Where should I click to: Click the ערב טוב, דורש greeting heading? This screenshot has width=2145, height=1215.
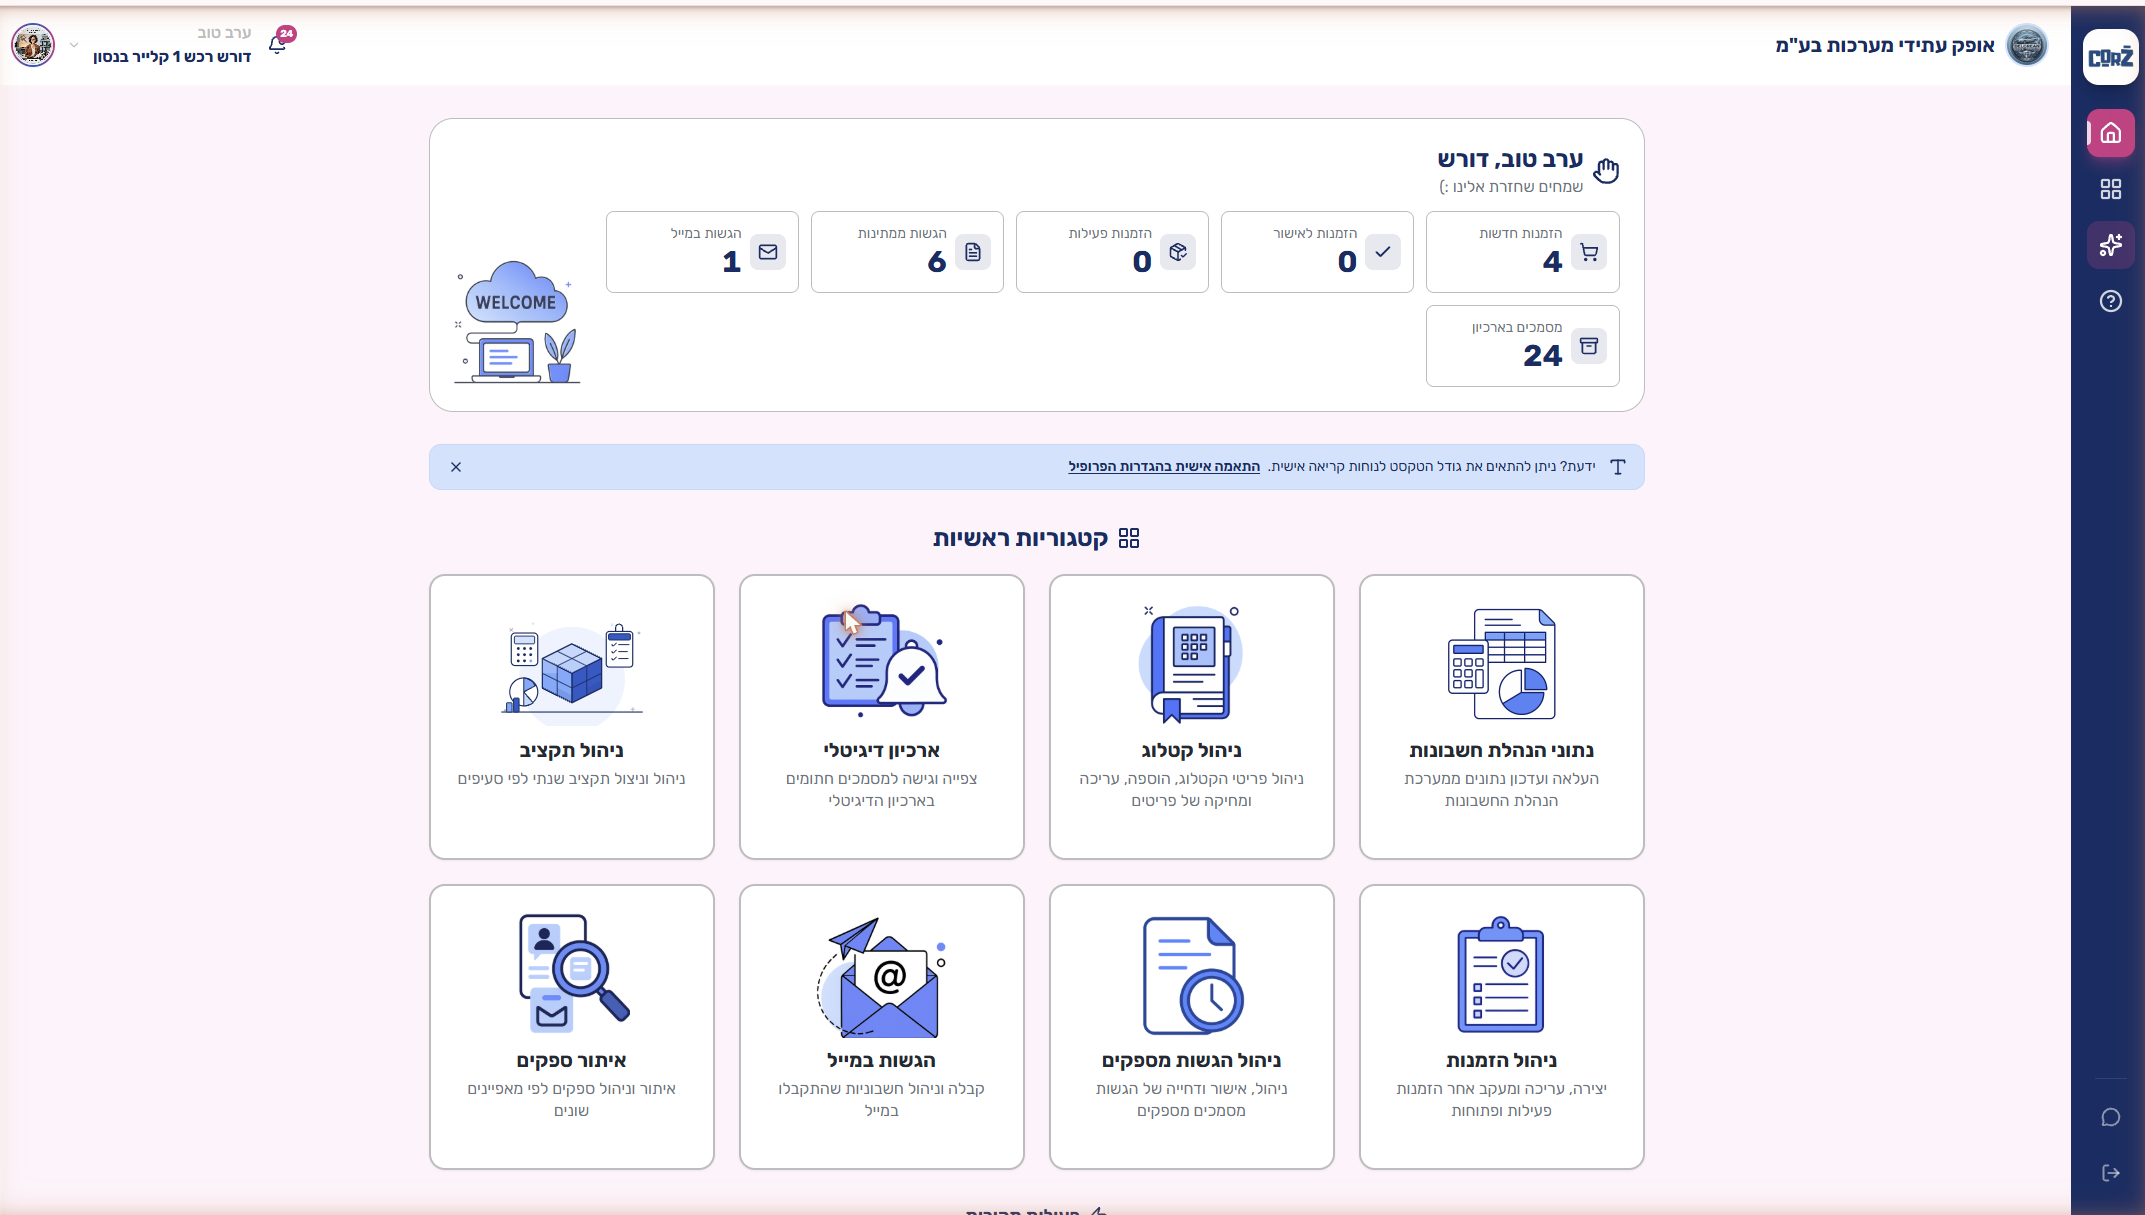(x=1510, y=160)
